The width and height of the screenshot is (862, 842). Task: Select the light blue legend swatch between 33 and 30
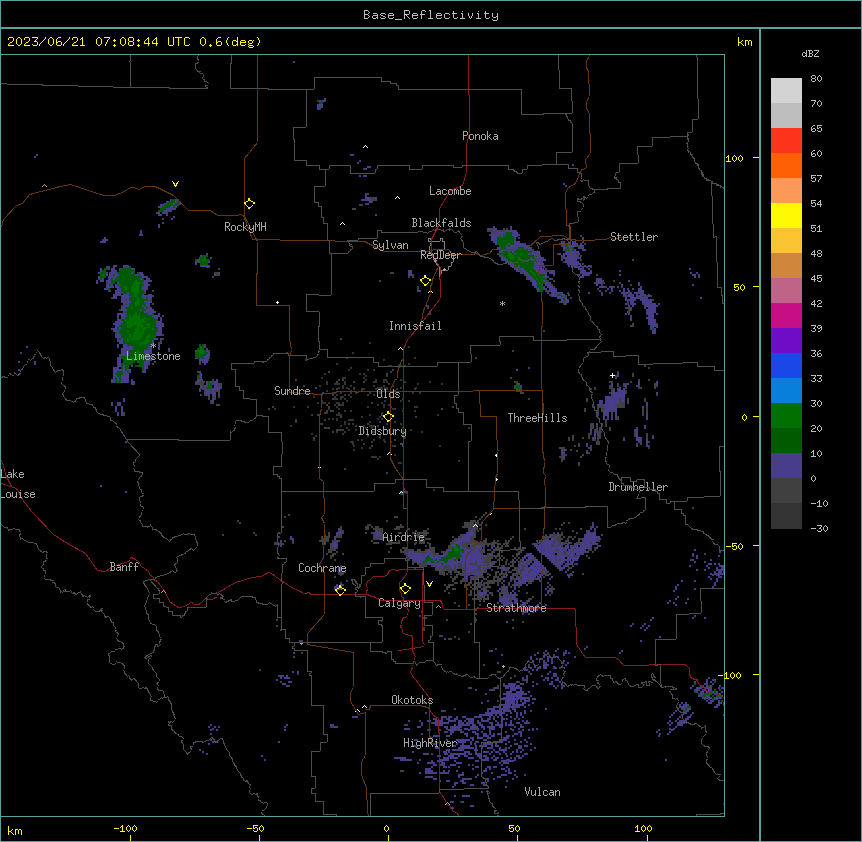pos(786,391)
